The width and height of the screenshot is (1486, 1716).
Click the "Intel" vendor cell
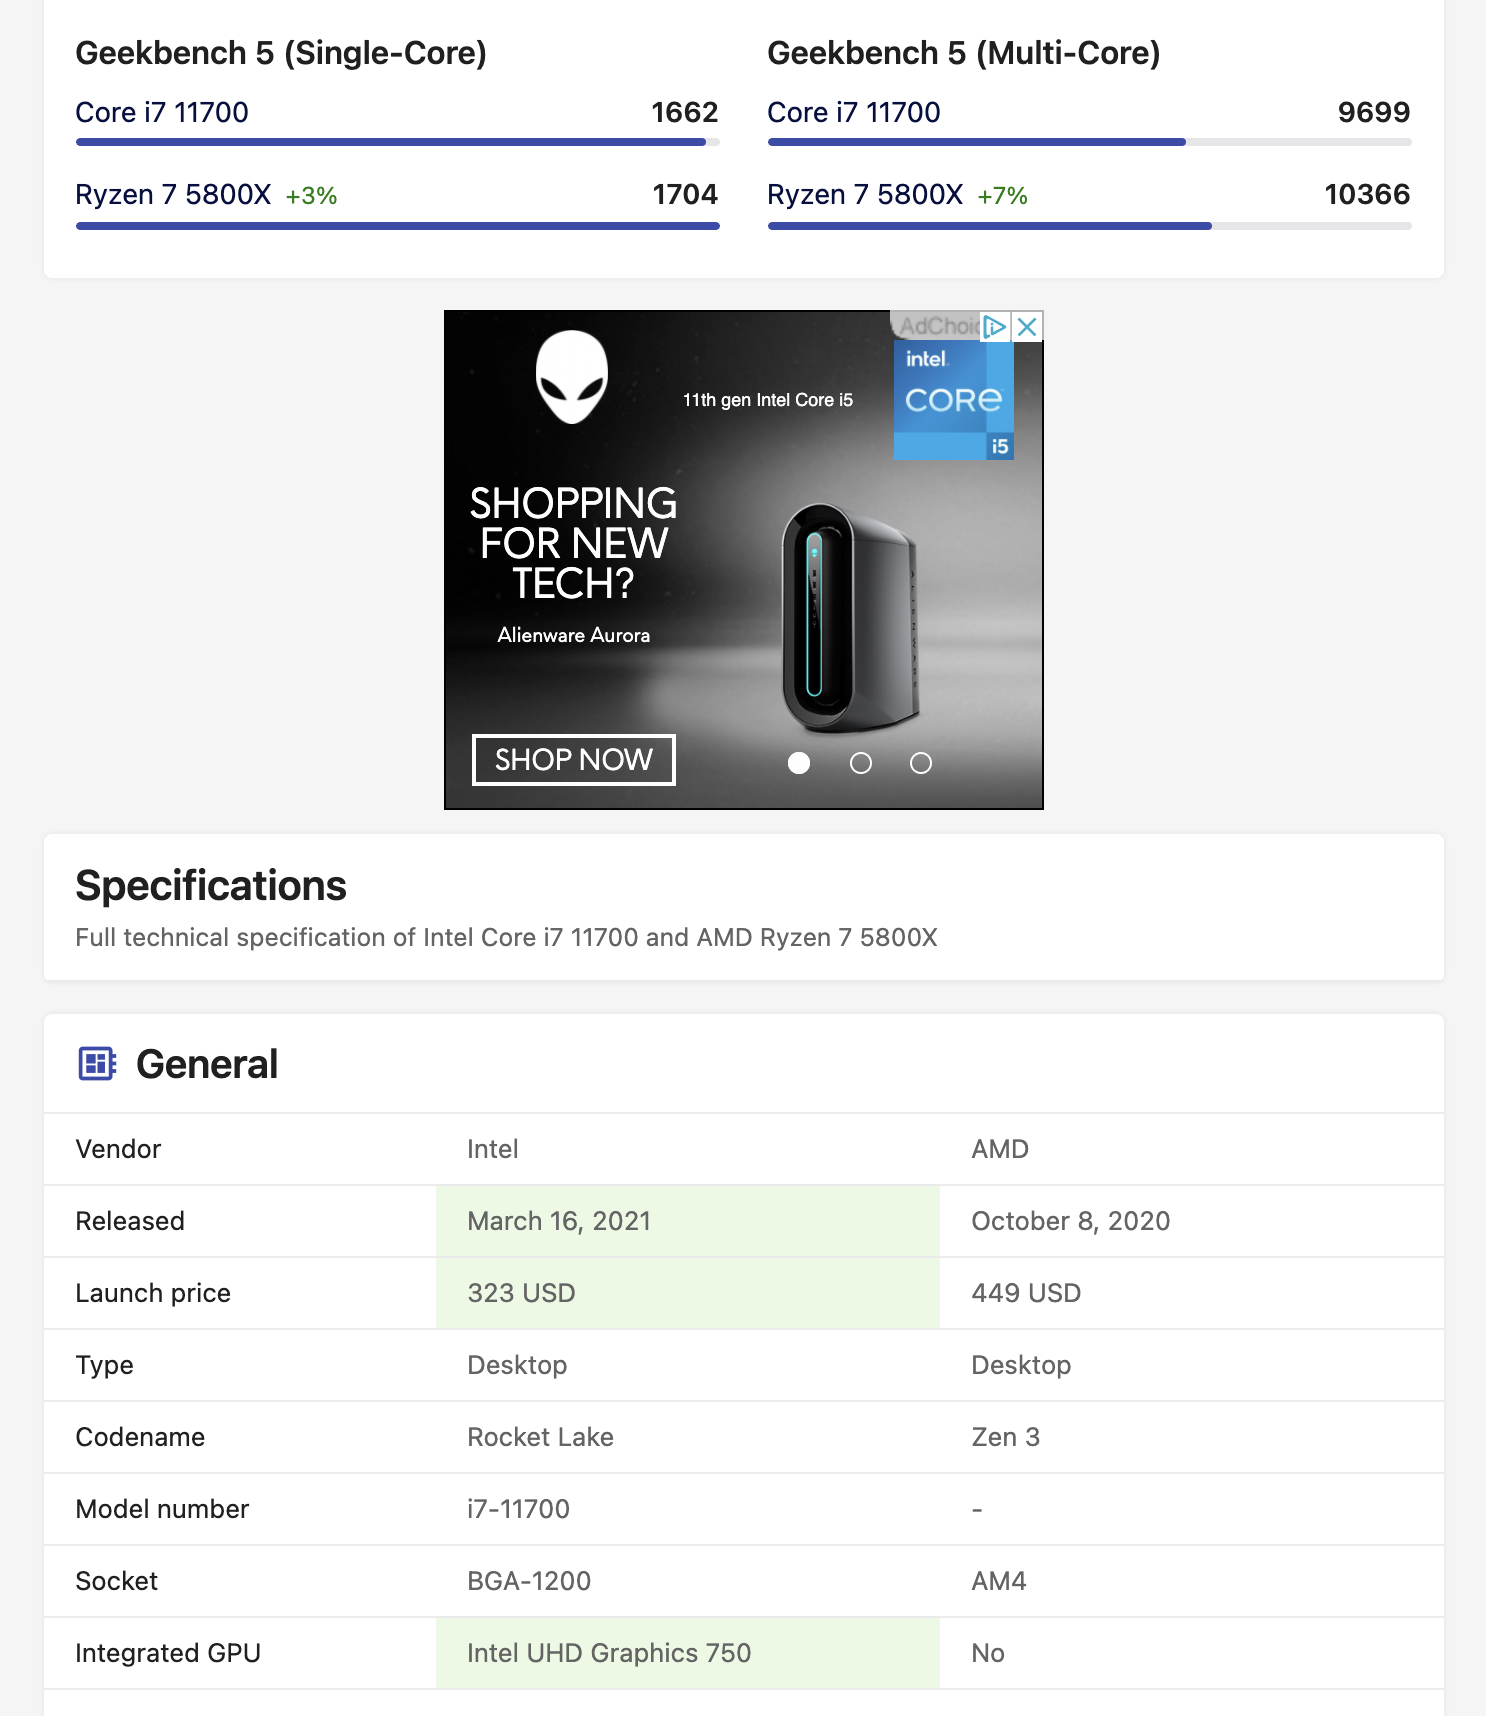(x=688, y=1149)
